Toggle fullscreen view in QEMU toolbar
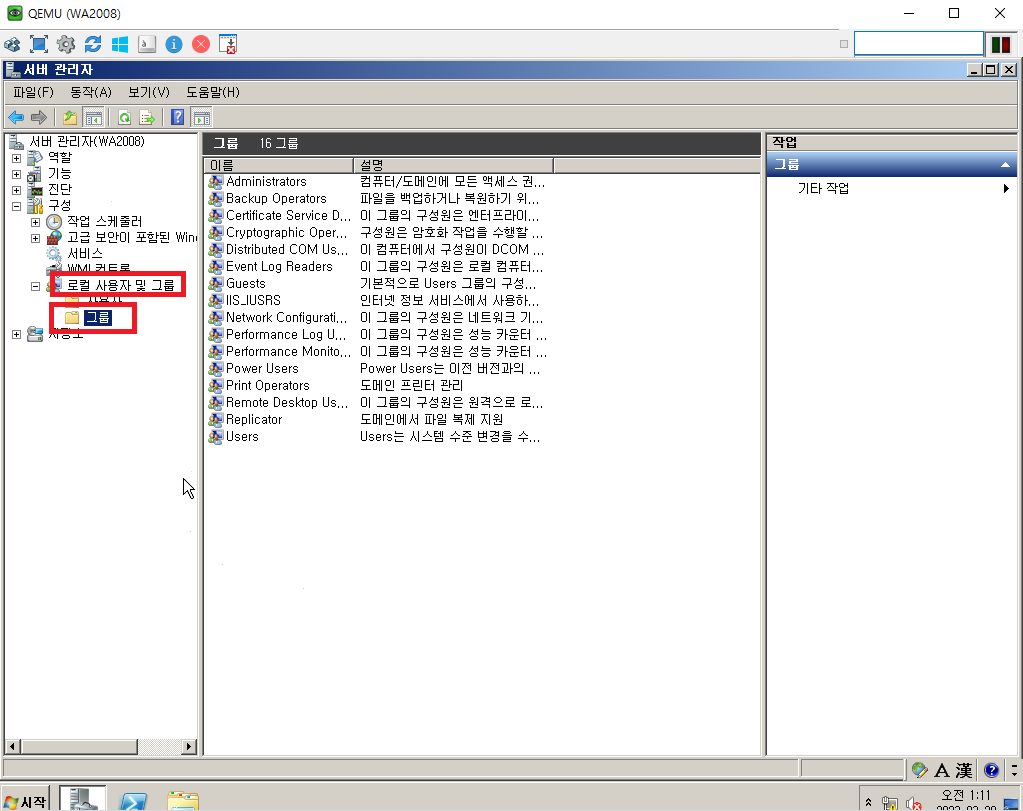Image resolution: width=1023 pixels, height=811 pixels. coord(39,44)
